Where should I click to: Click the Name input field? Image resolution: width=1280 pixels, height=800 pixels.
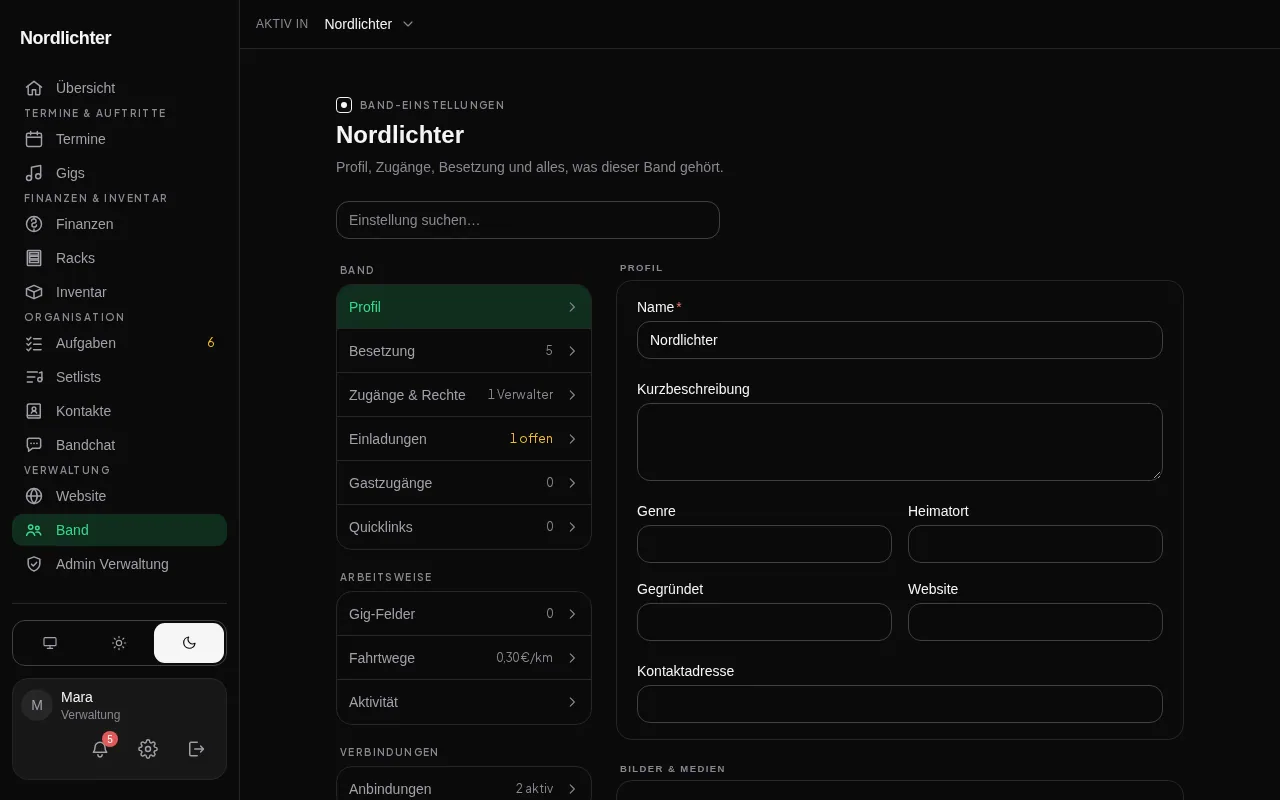click(900, 340)
